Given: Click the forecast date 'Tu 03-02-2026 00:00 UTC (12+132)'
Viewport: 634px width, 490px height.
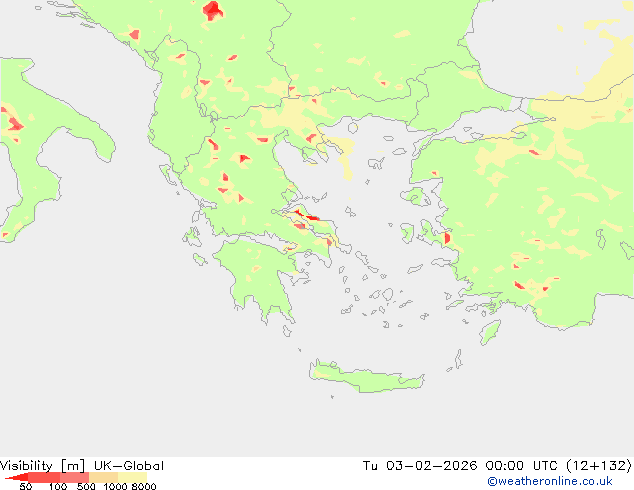Looking at the screenshot, I should point(497,466).
